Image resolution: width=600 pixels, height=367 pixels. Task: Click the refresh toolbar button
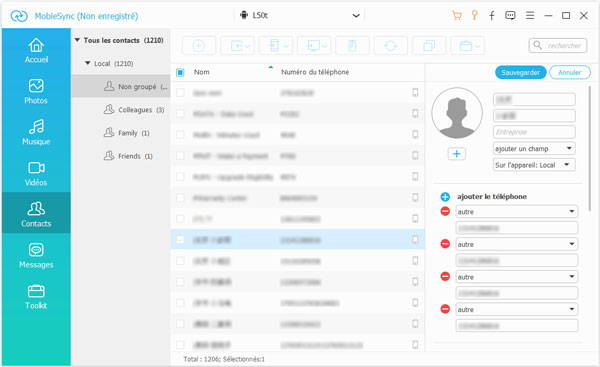(x=390, y=46)
